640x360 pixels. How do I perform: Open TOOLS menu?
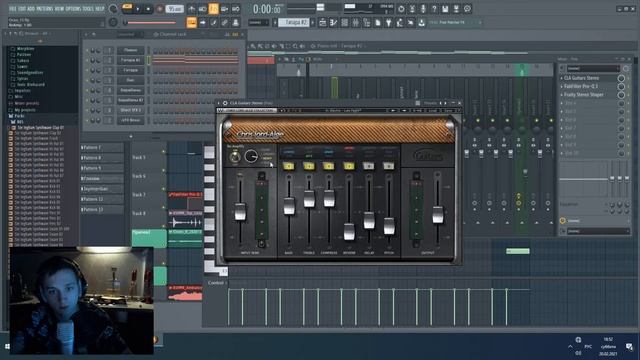click(x=88, y=9)
